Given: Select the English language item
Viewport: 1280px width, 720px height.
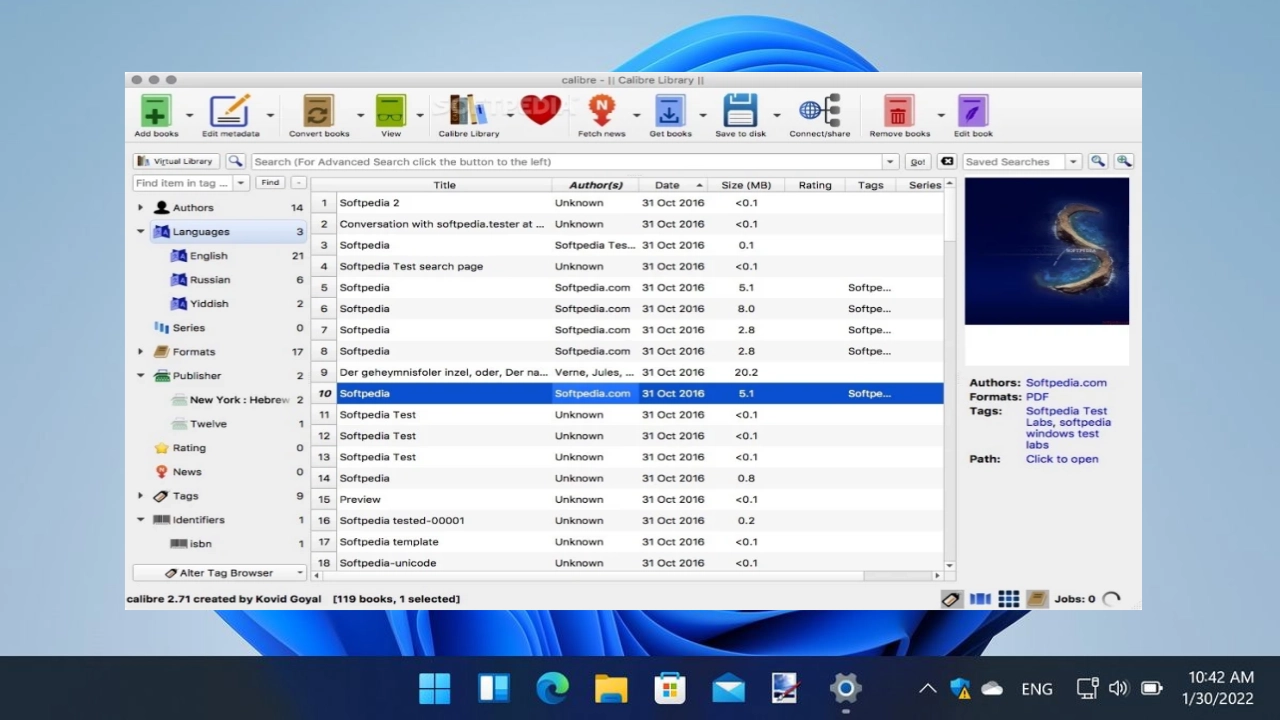Looking at the screenshot, I should (208, 256).
